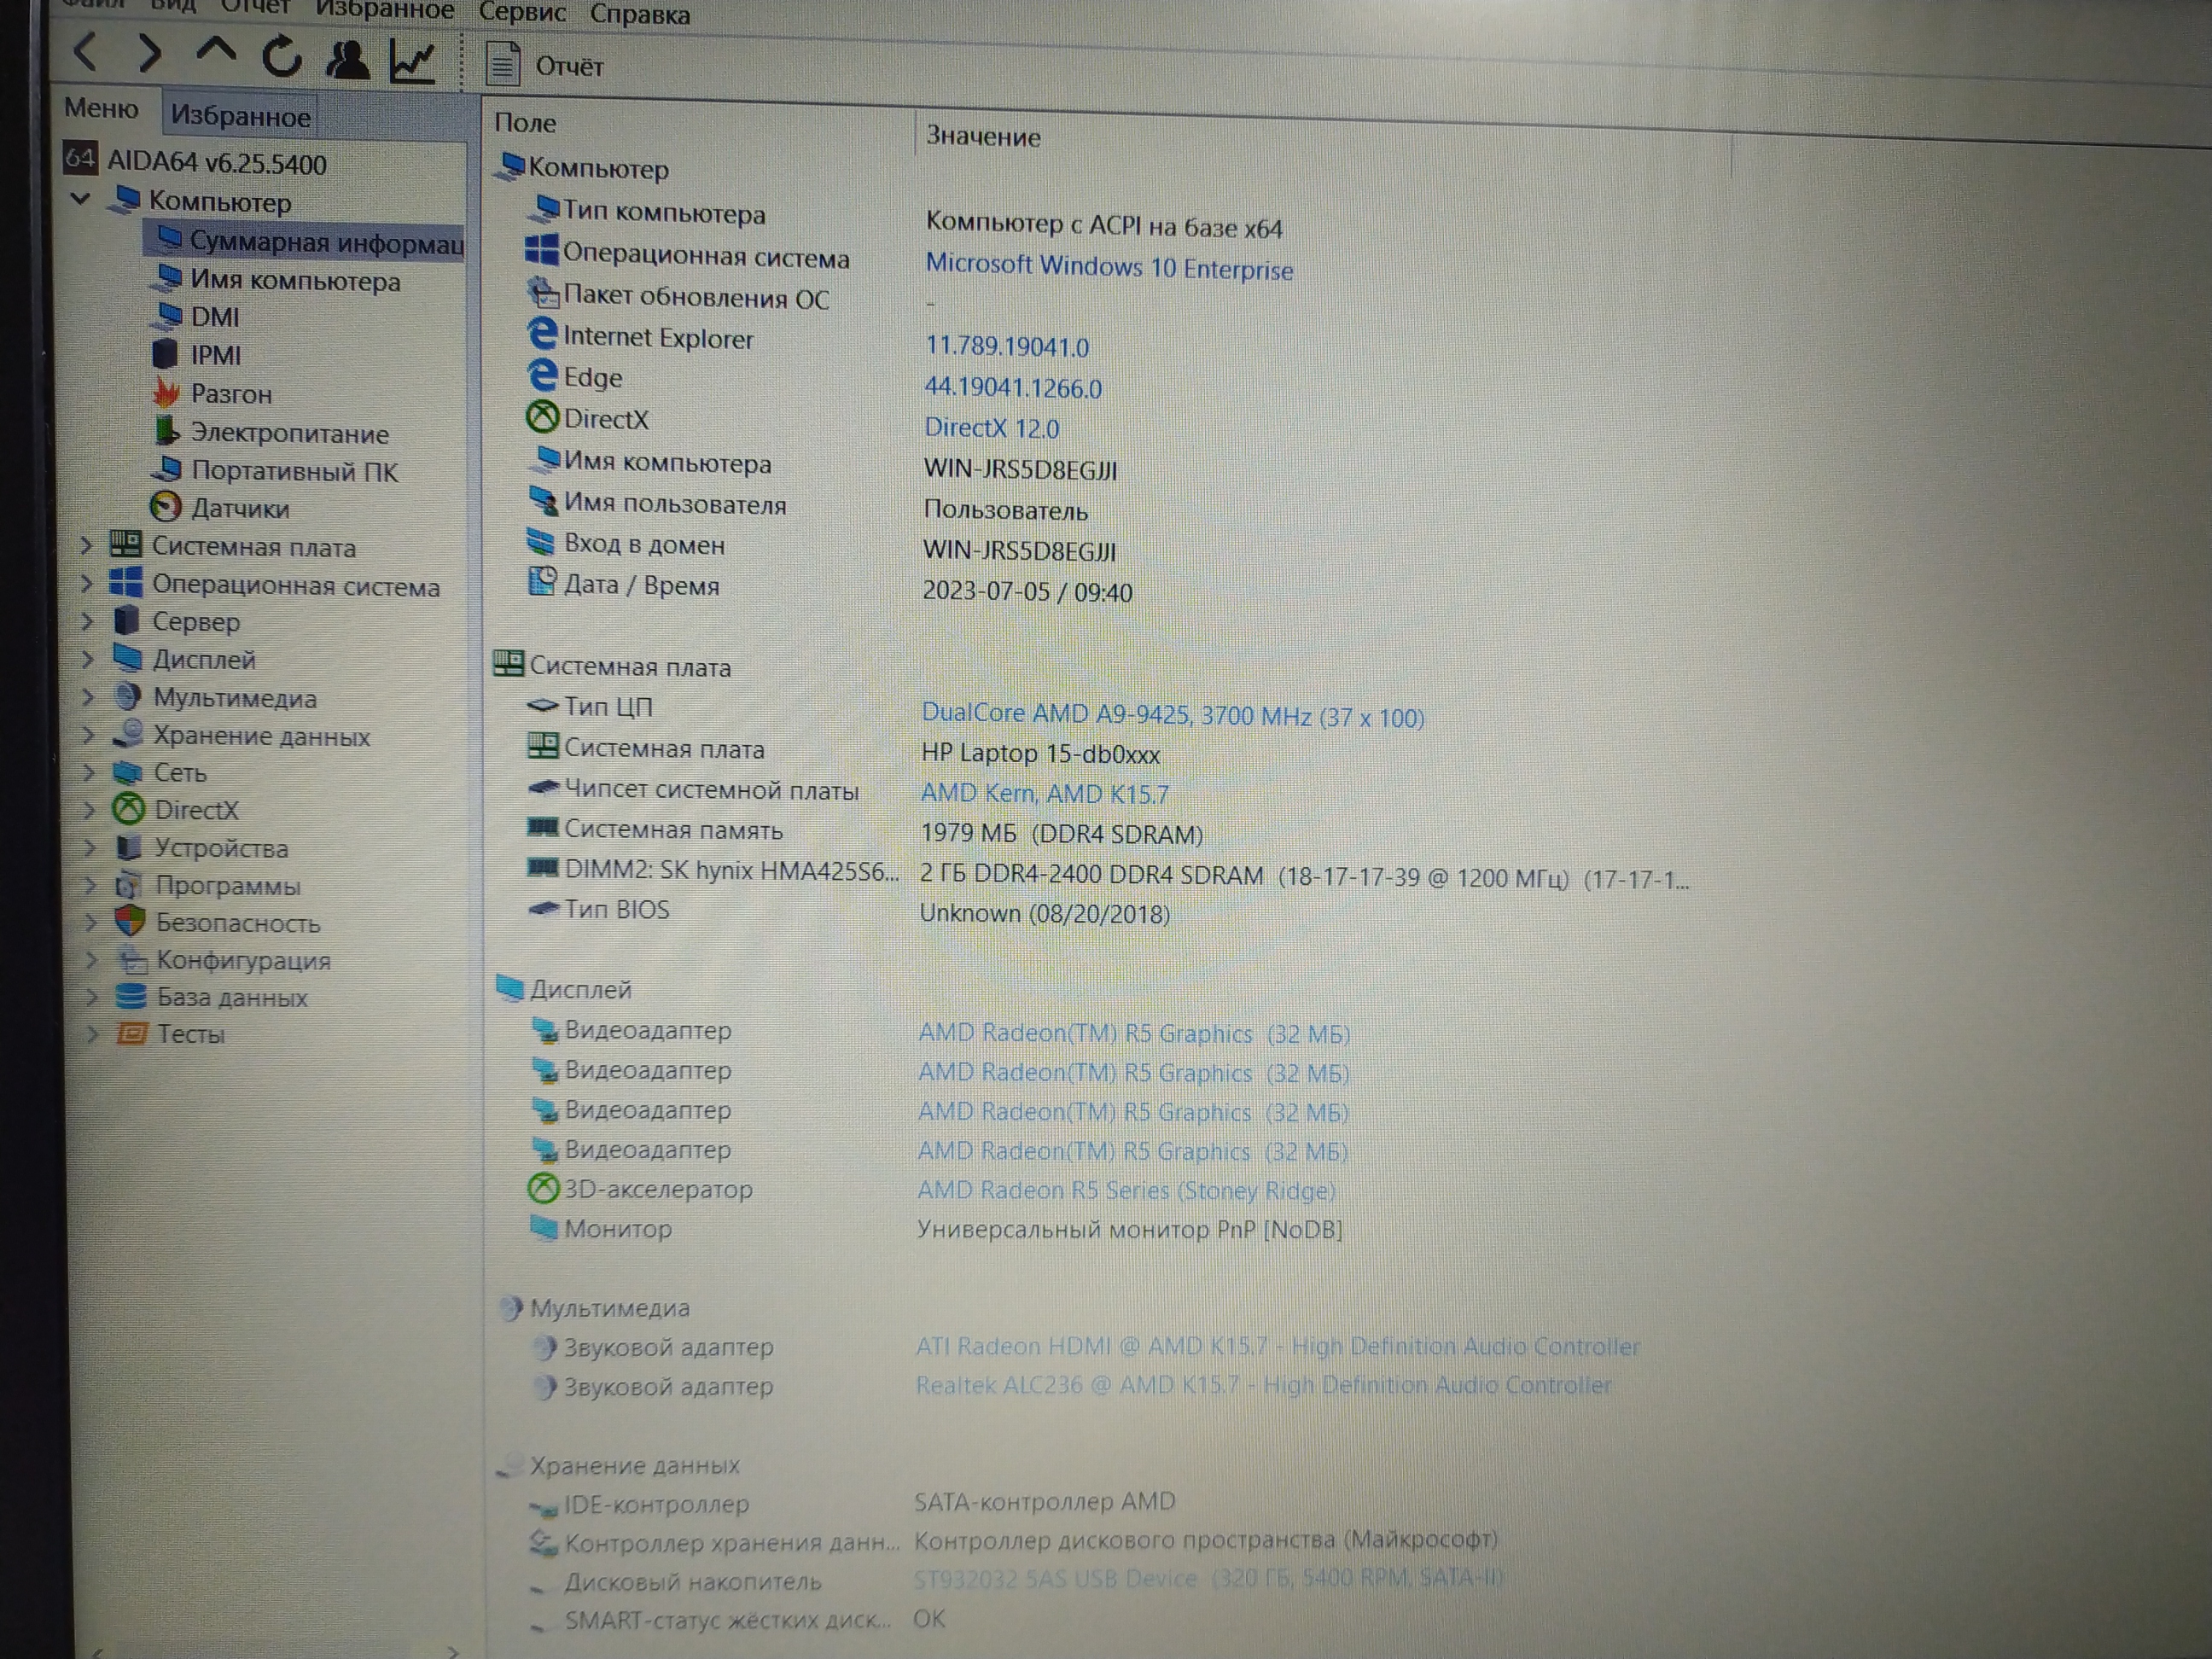Screen dimensions: 2212x1659
Task: Click the Разгон flame icon
Action: click(166, 392)
